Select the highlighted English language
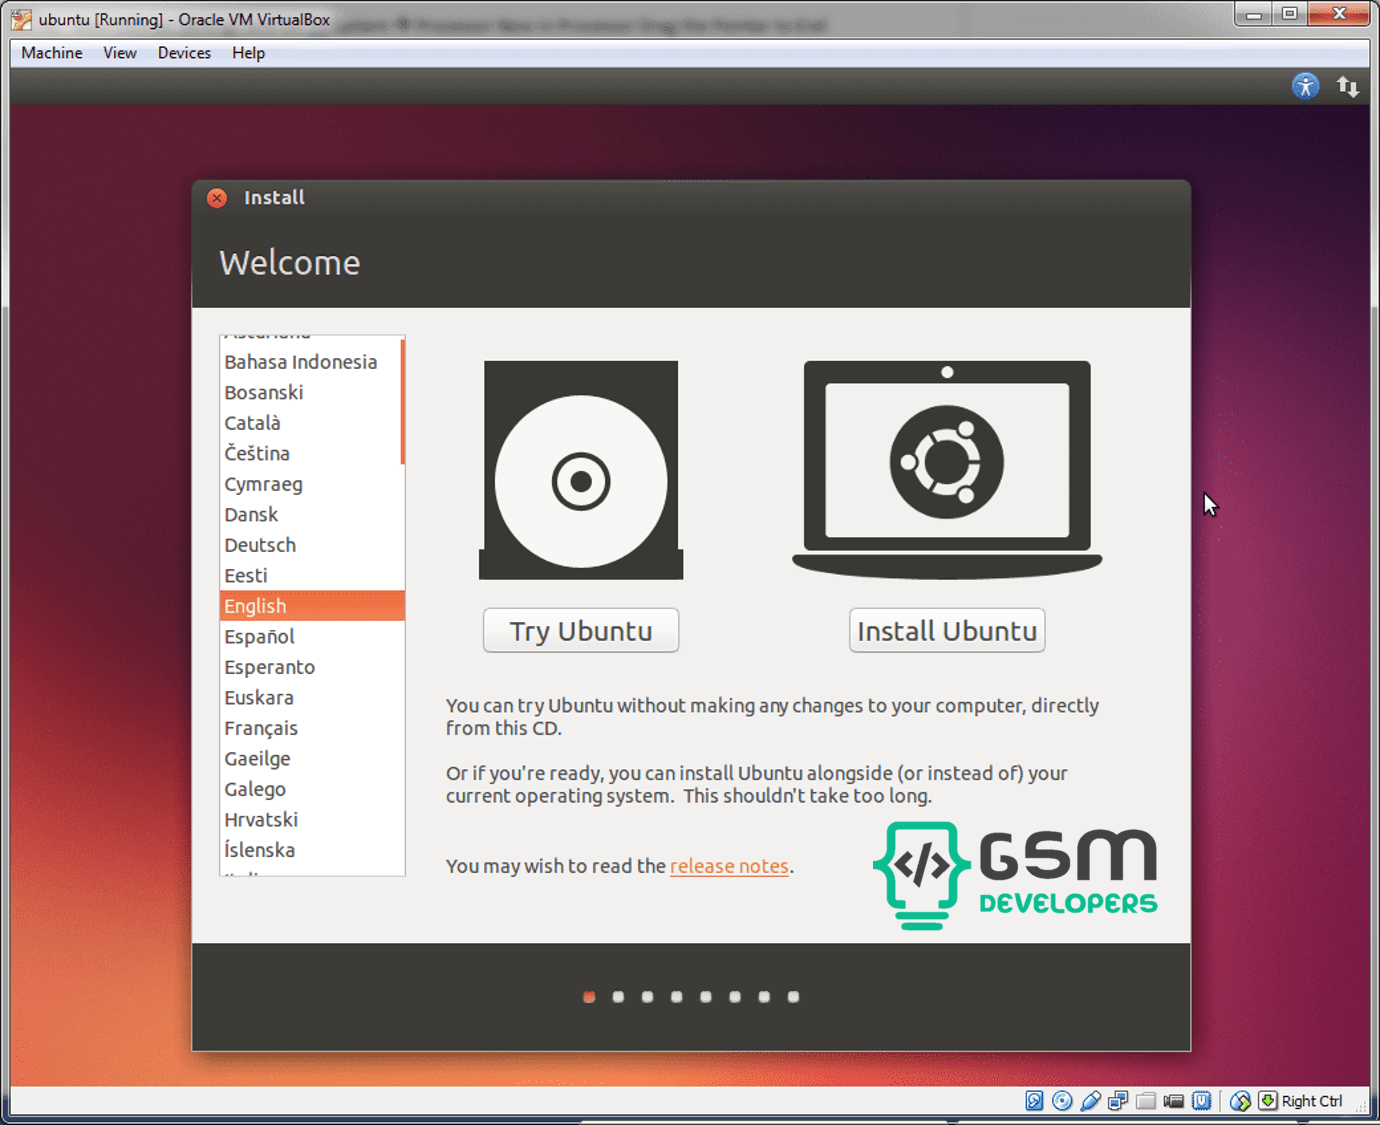Image resolution: width=1380 pixels, height=1125 pixels. coord(312,606)
